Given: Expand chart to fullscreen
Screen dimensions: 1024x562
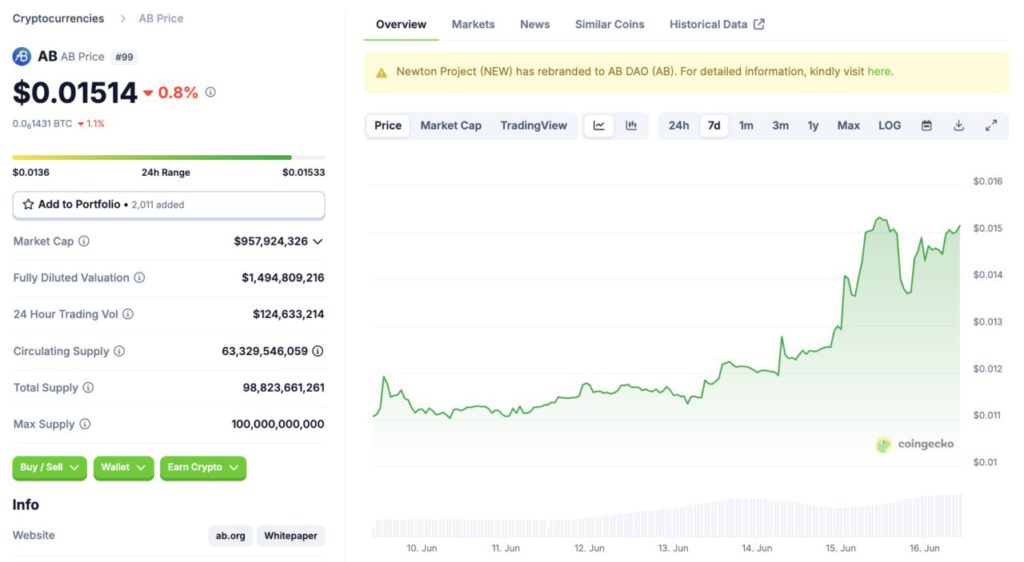Looking at the screenshot, I should (x=991, y=125).
